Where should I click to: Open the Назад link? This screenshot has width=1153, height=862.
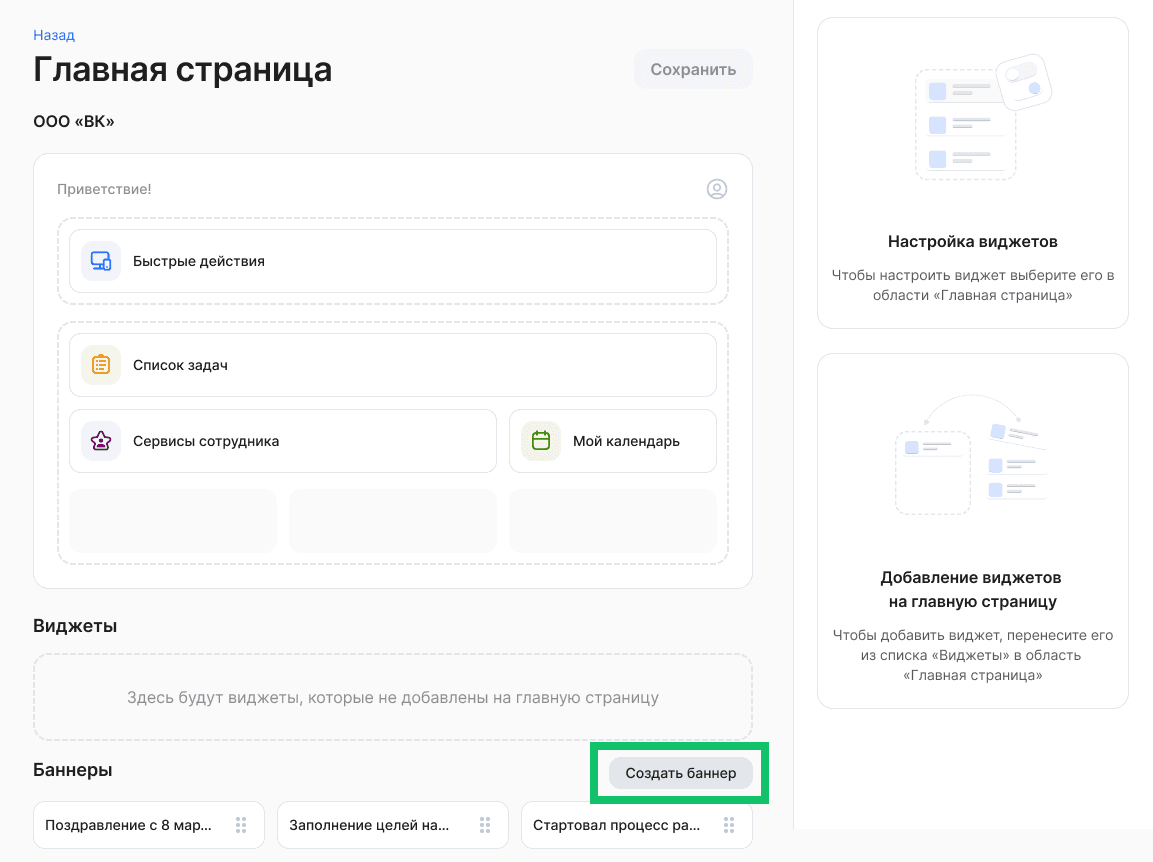54,34
